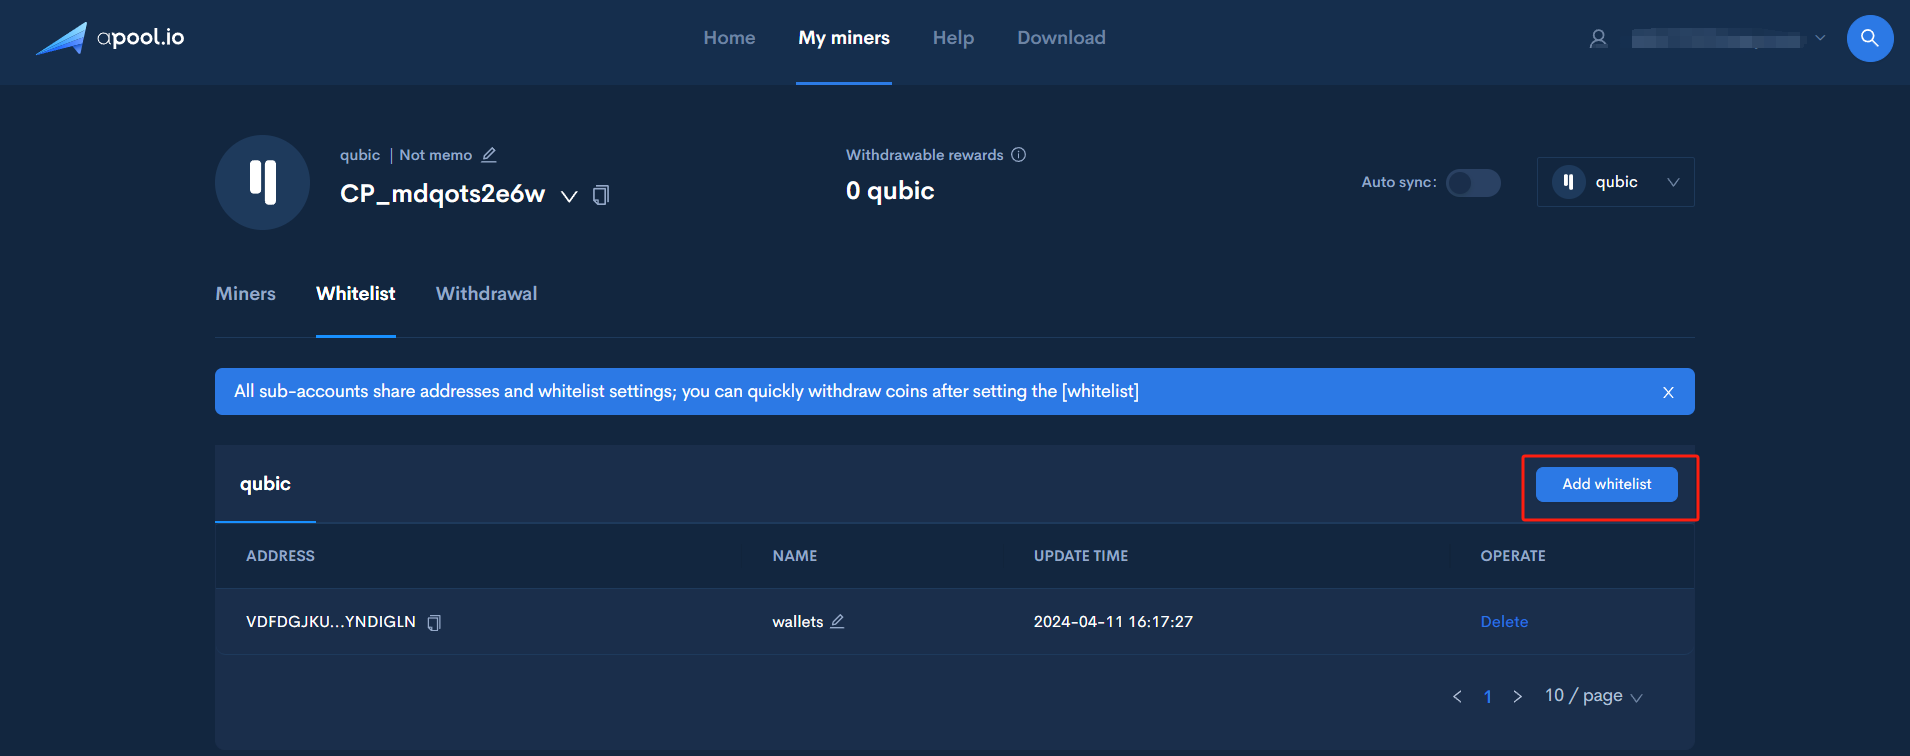Copy sub-account name CP_mdqots2e6w
The image size is (1910, 756).
601,195
